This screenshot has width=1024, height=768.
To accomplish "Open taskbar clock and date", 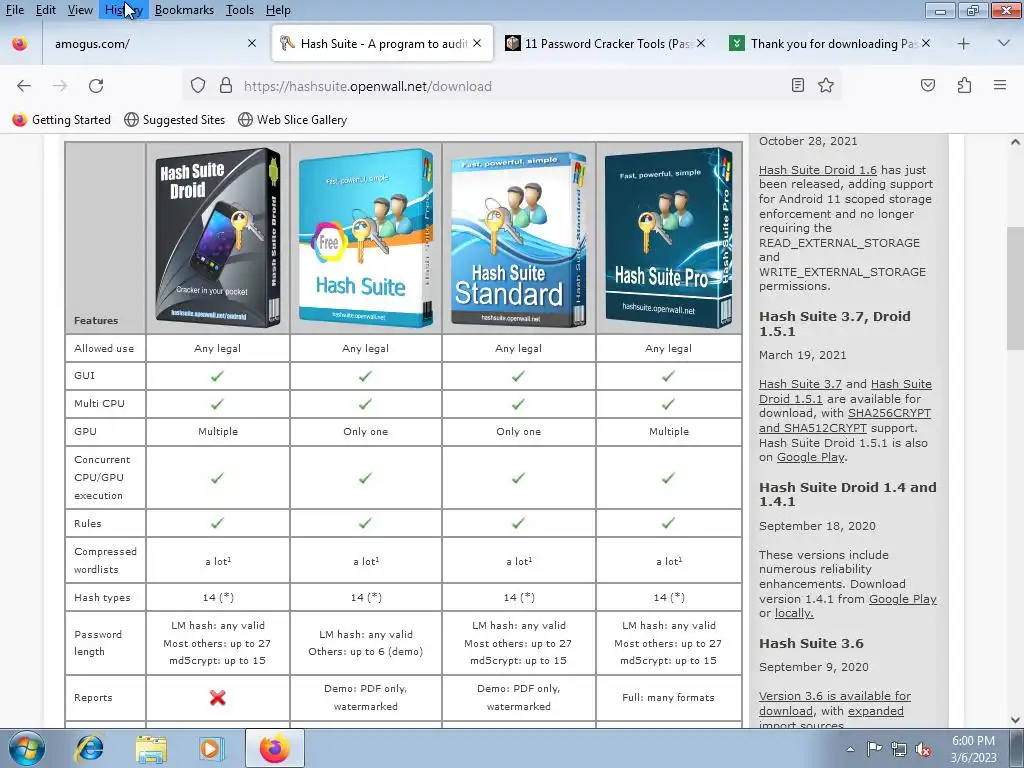I will click(x=973, y=749).
